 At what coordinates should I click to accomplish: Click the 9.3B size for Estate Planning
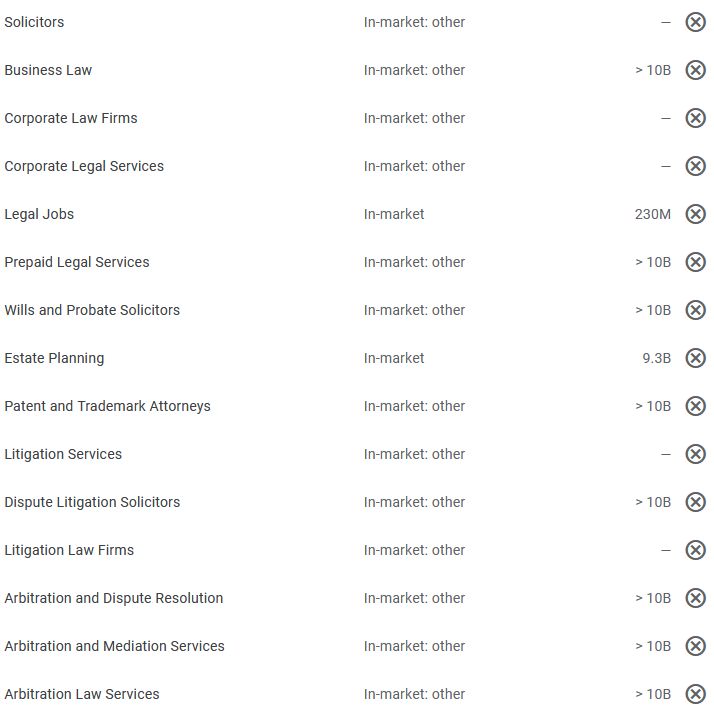coord(656,358)
